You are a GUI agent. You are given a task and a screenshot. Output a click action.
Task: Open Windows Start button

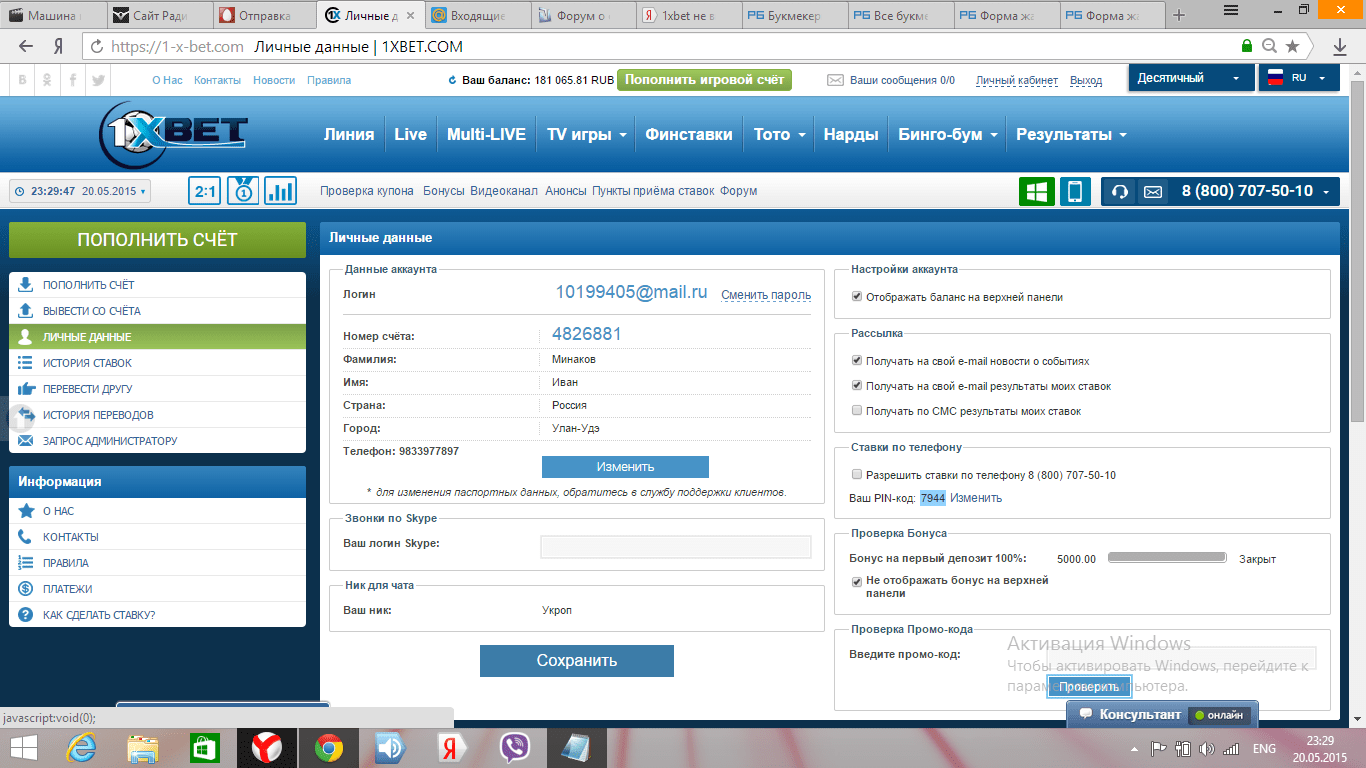coord(24,748)
